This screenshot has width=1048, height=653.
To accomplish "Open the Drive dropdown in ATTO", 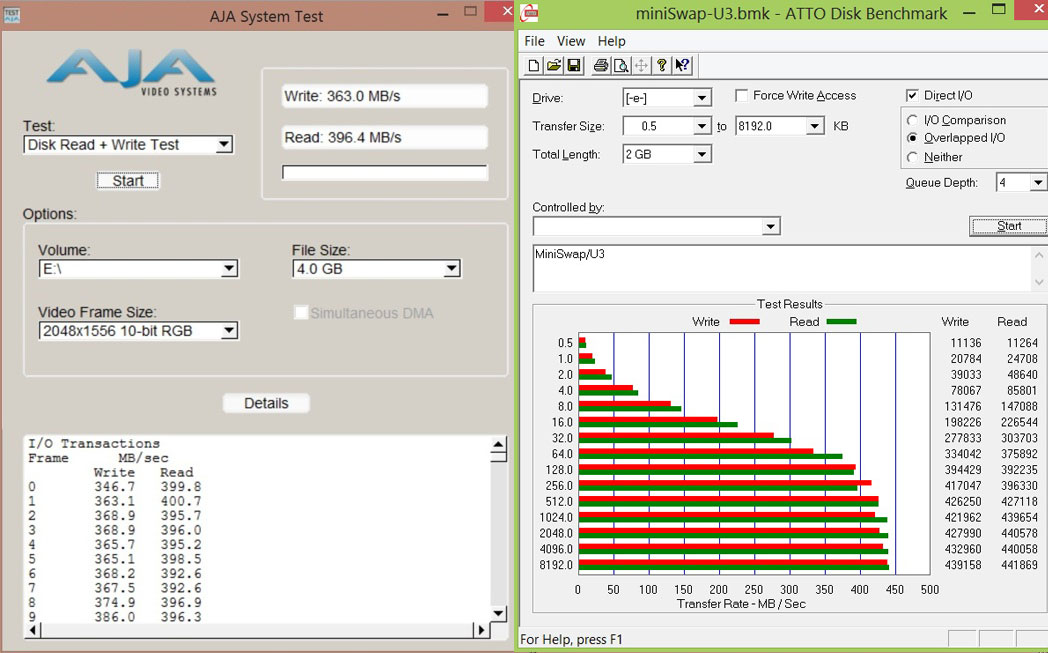I will pos(701,98).
